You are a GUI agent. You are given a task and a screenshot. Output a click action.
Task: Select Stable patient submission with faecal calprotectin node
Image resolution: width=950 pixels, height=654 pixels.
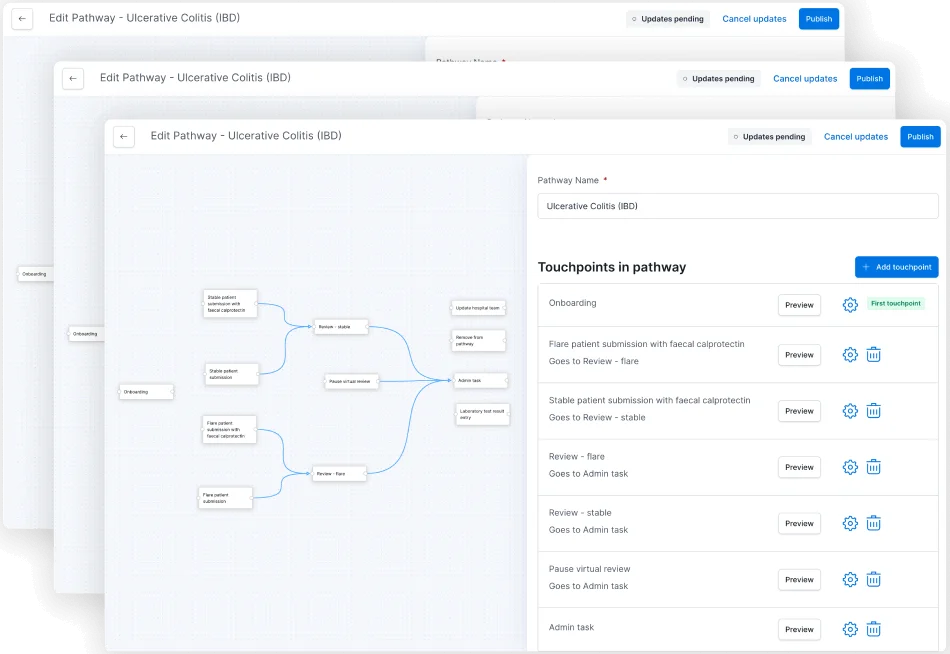[x=230, y=304]
